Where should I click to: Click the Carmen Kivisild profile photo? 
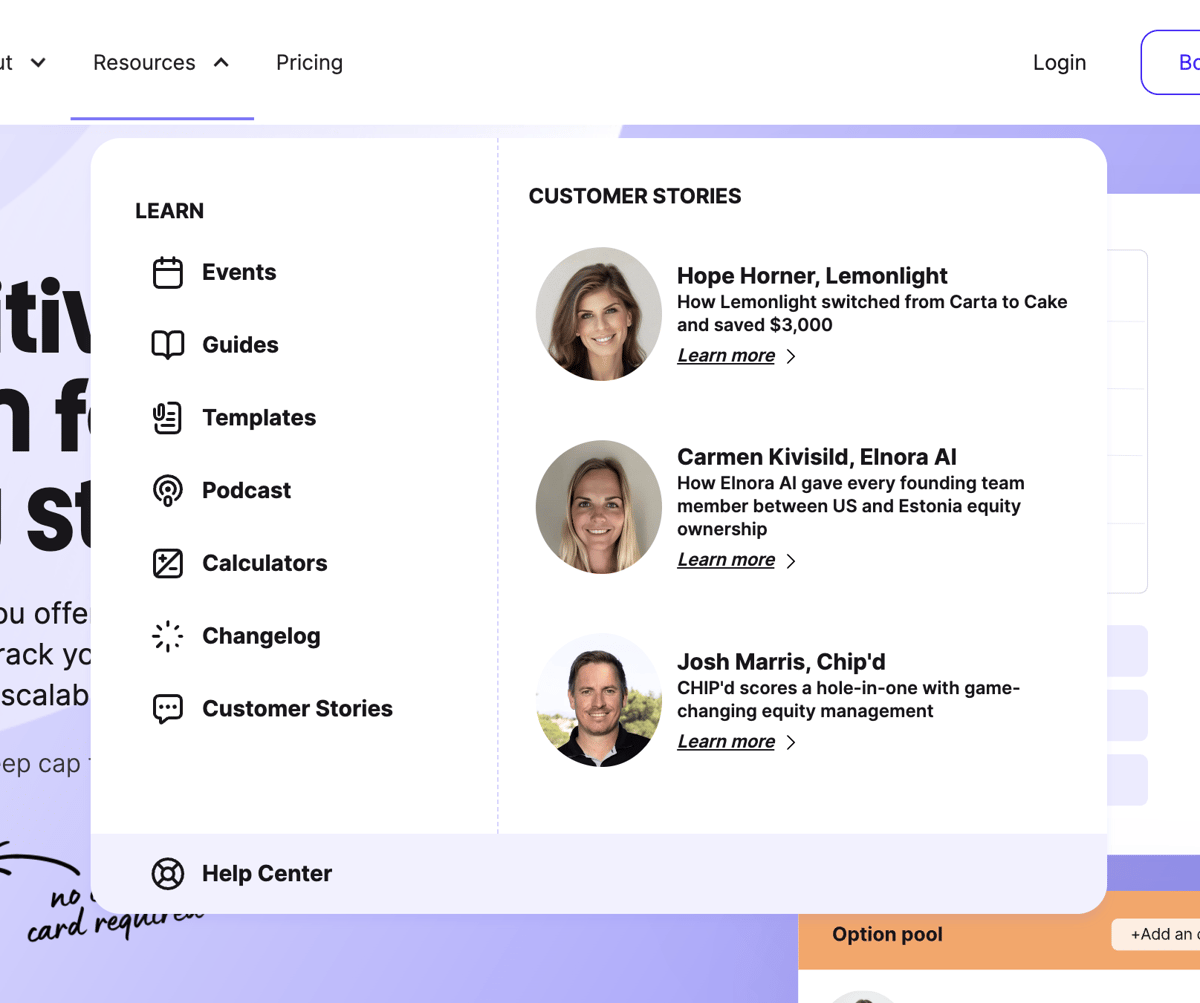(598, 506)
